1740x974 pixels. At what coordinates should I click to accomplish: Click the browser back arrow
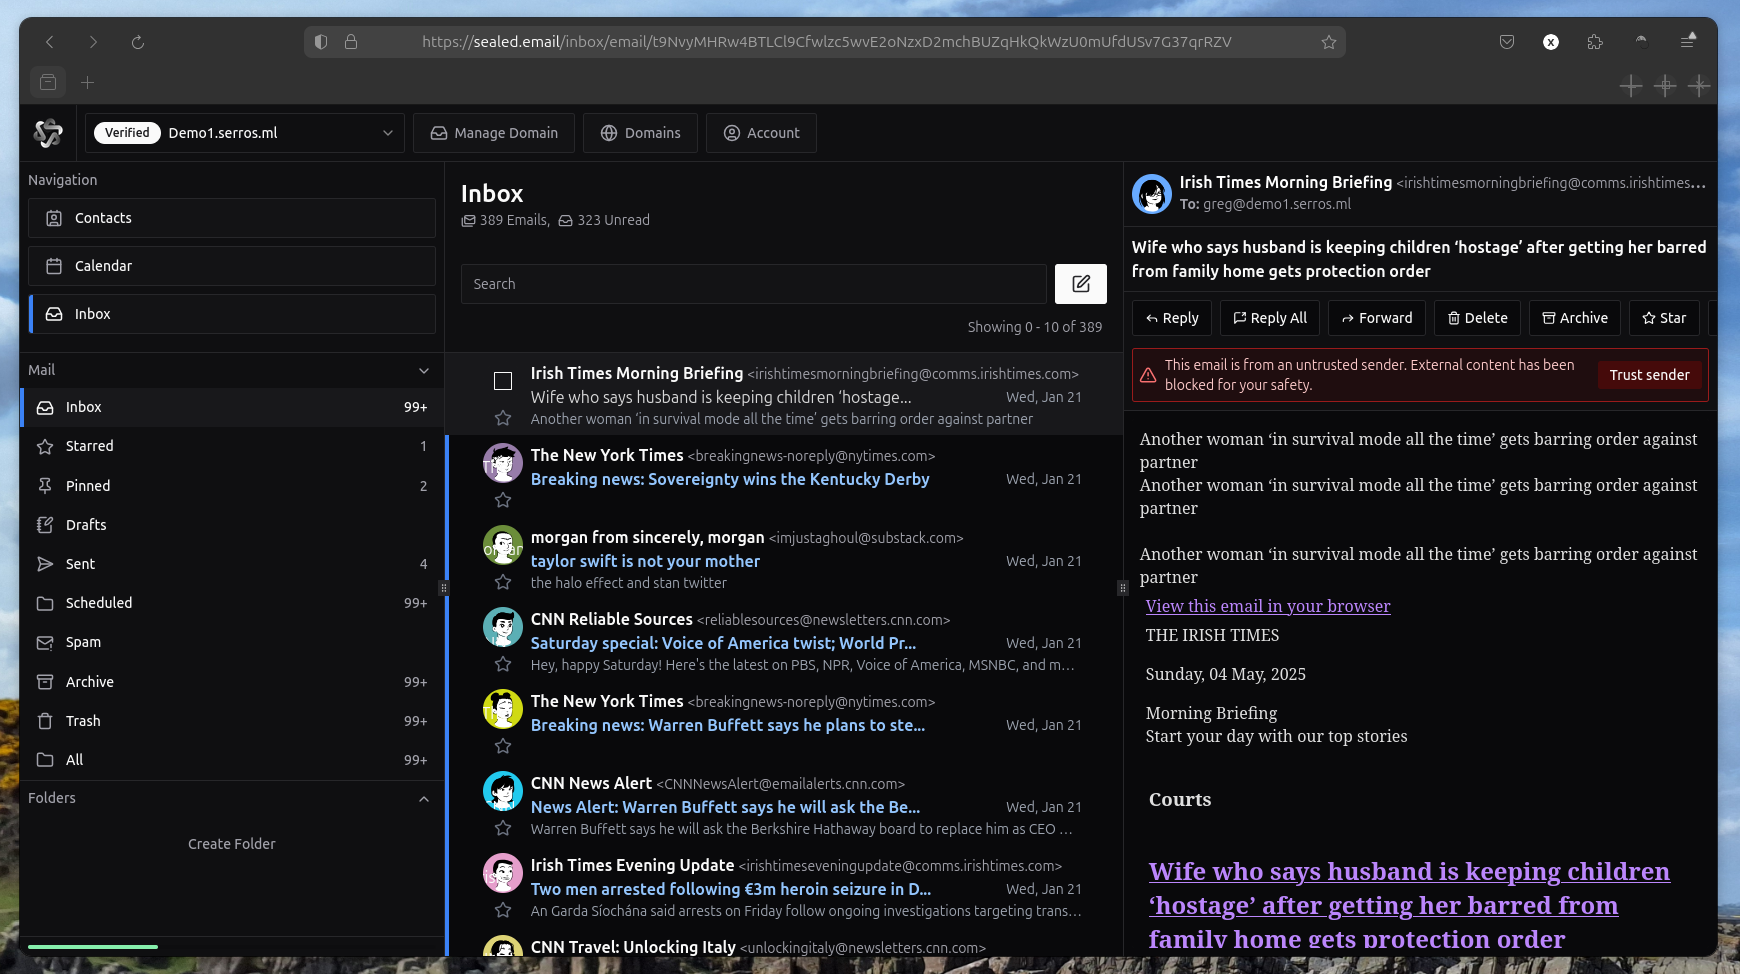click(x=49, y=42)
